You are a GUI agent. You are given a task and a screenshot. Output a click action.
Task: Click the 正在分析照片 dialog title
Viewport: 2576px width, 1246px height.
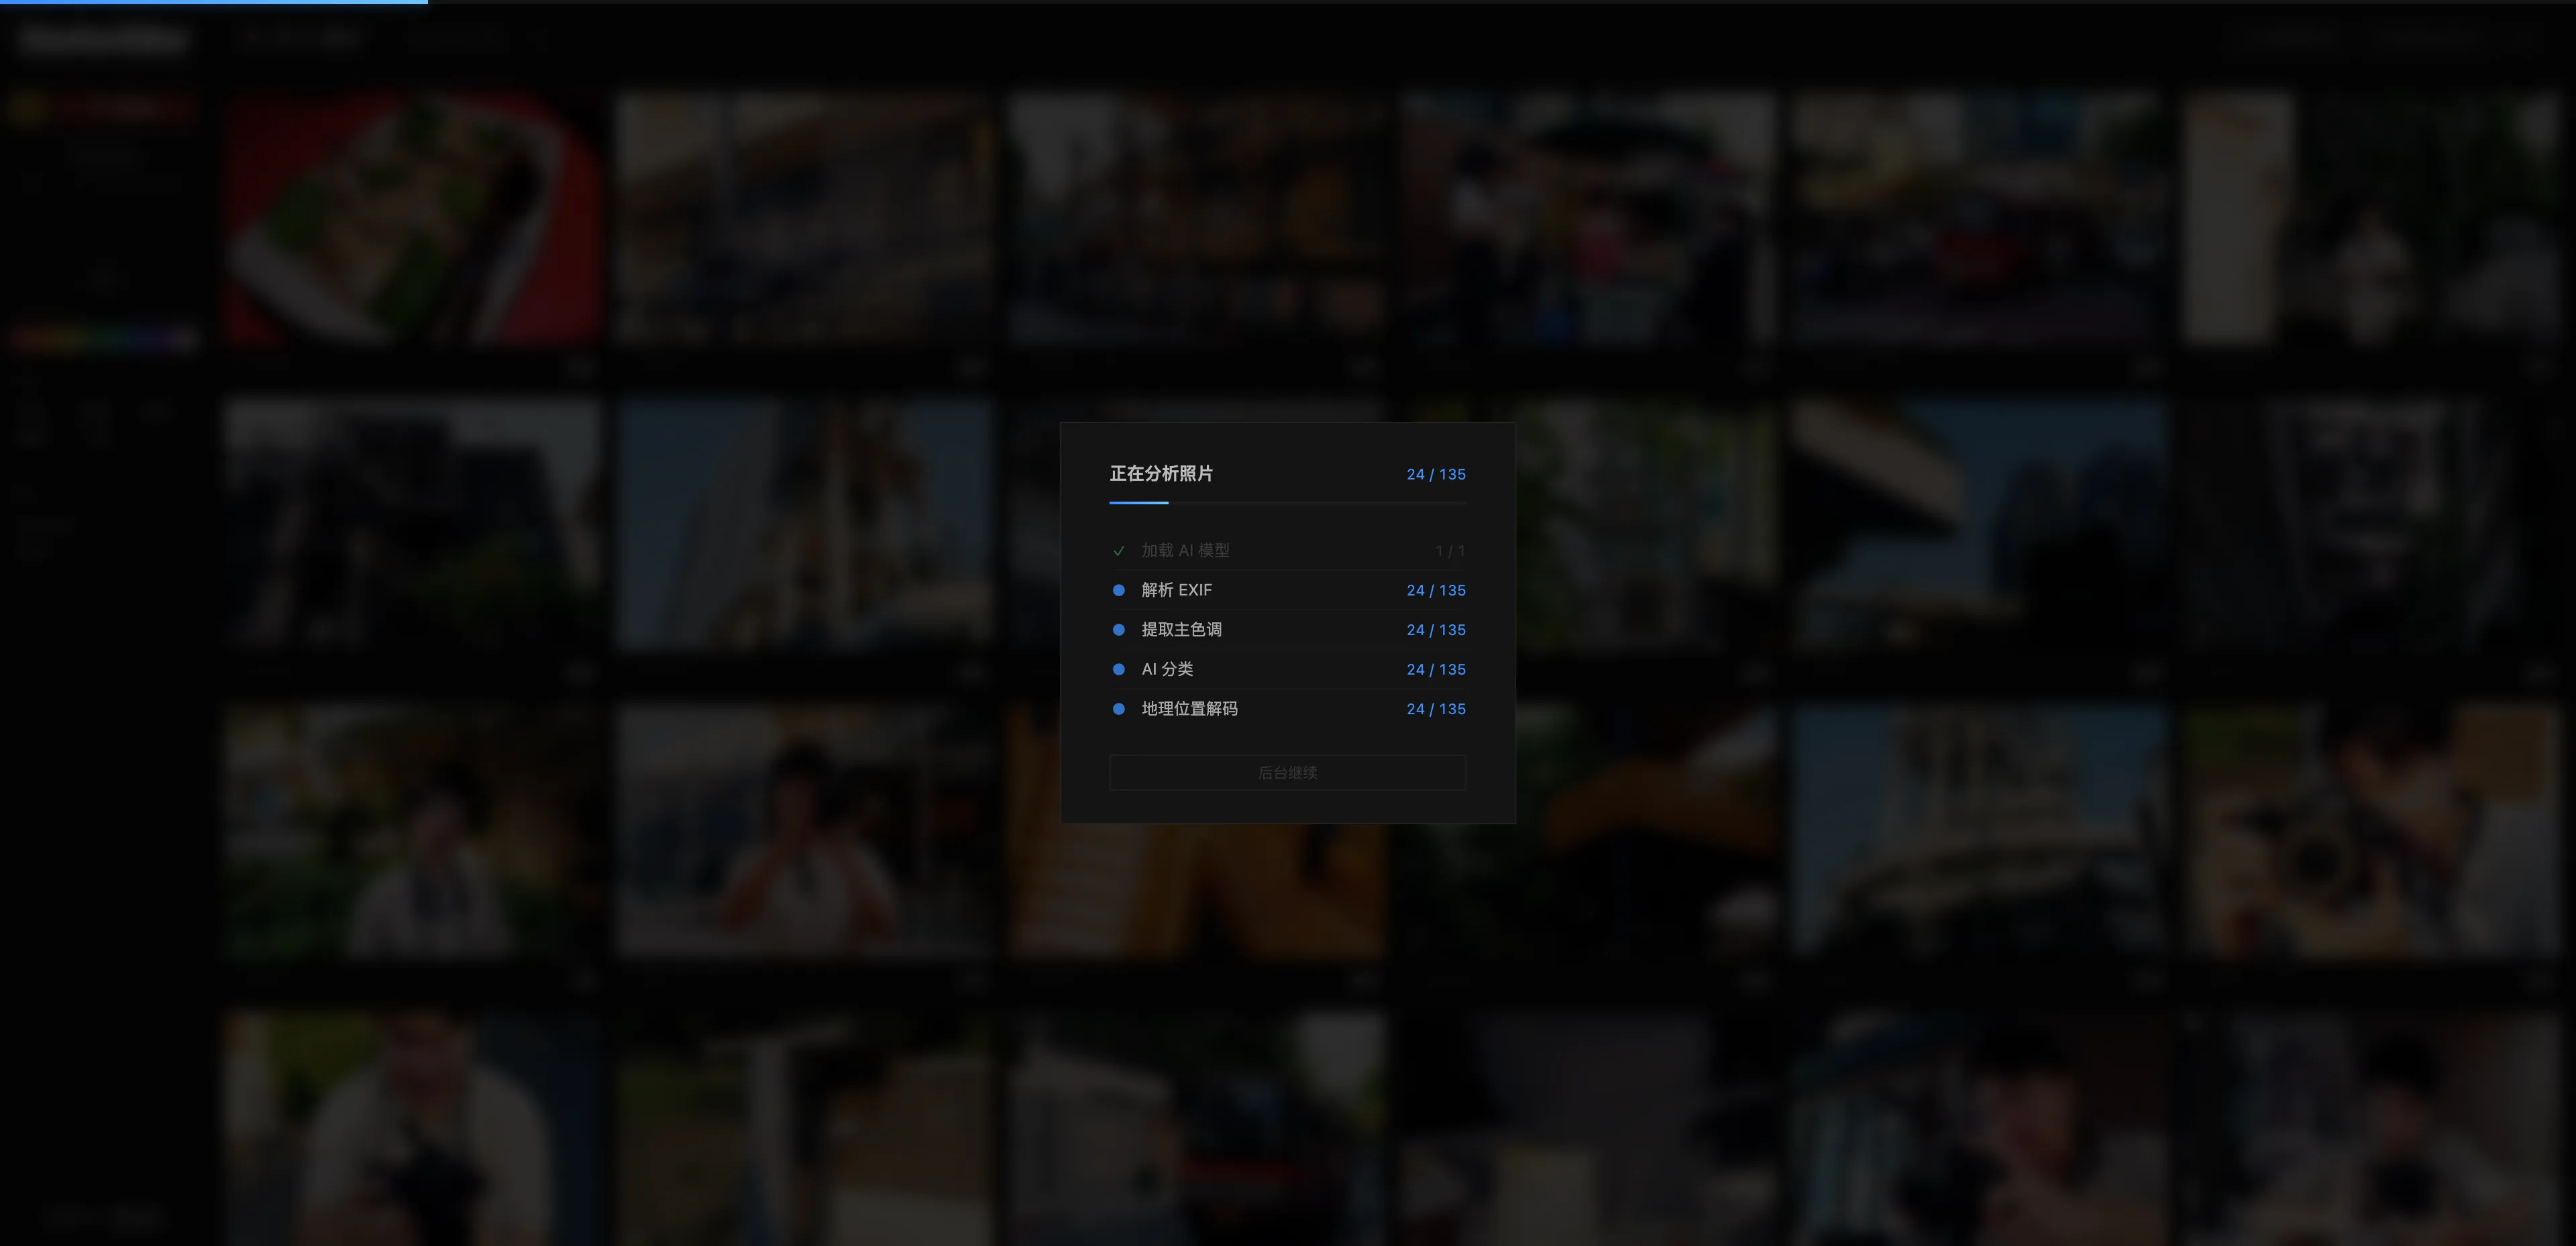click(x=1160, y=474)
